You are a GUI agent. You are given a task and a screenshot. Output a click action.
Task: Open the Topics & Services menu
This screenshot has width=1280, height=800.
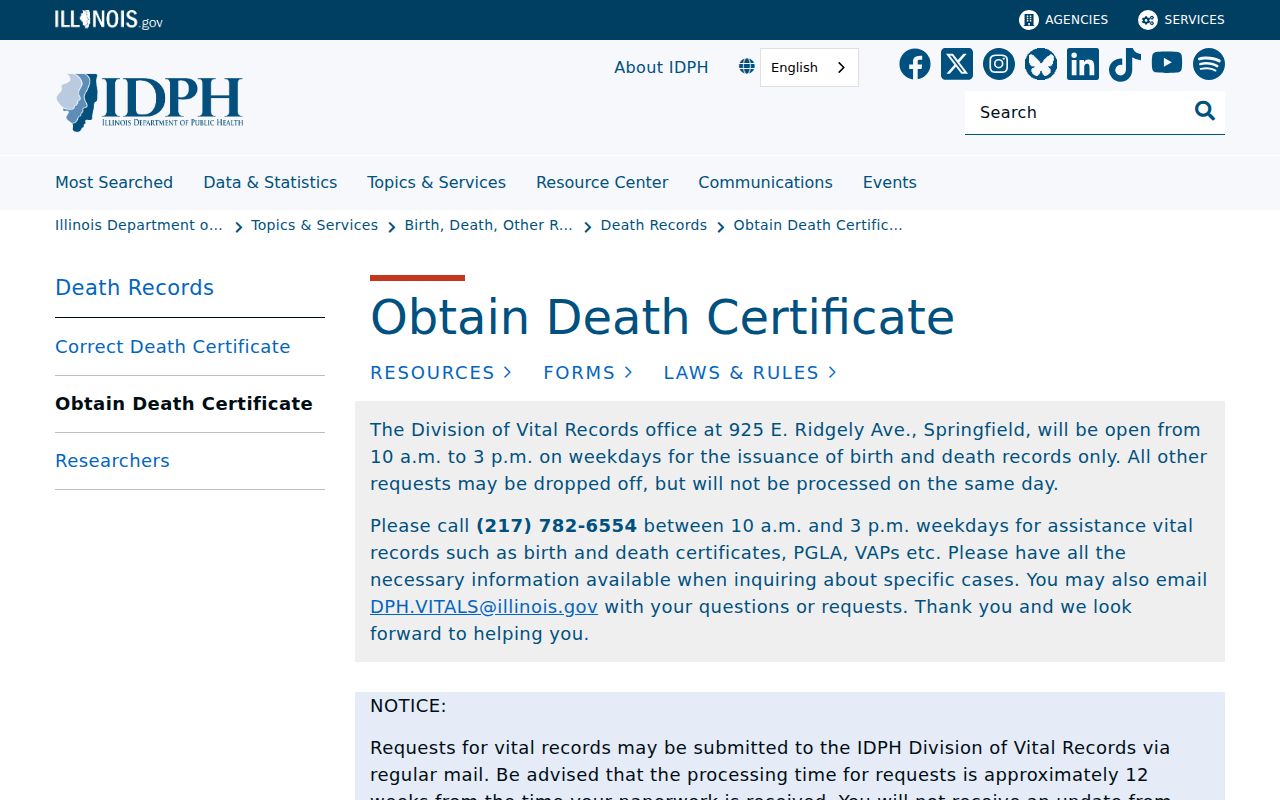tap(436, 182)
